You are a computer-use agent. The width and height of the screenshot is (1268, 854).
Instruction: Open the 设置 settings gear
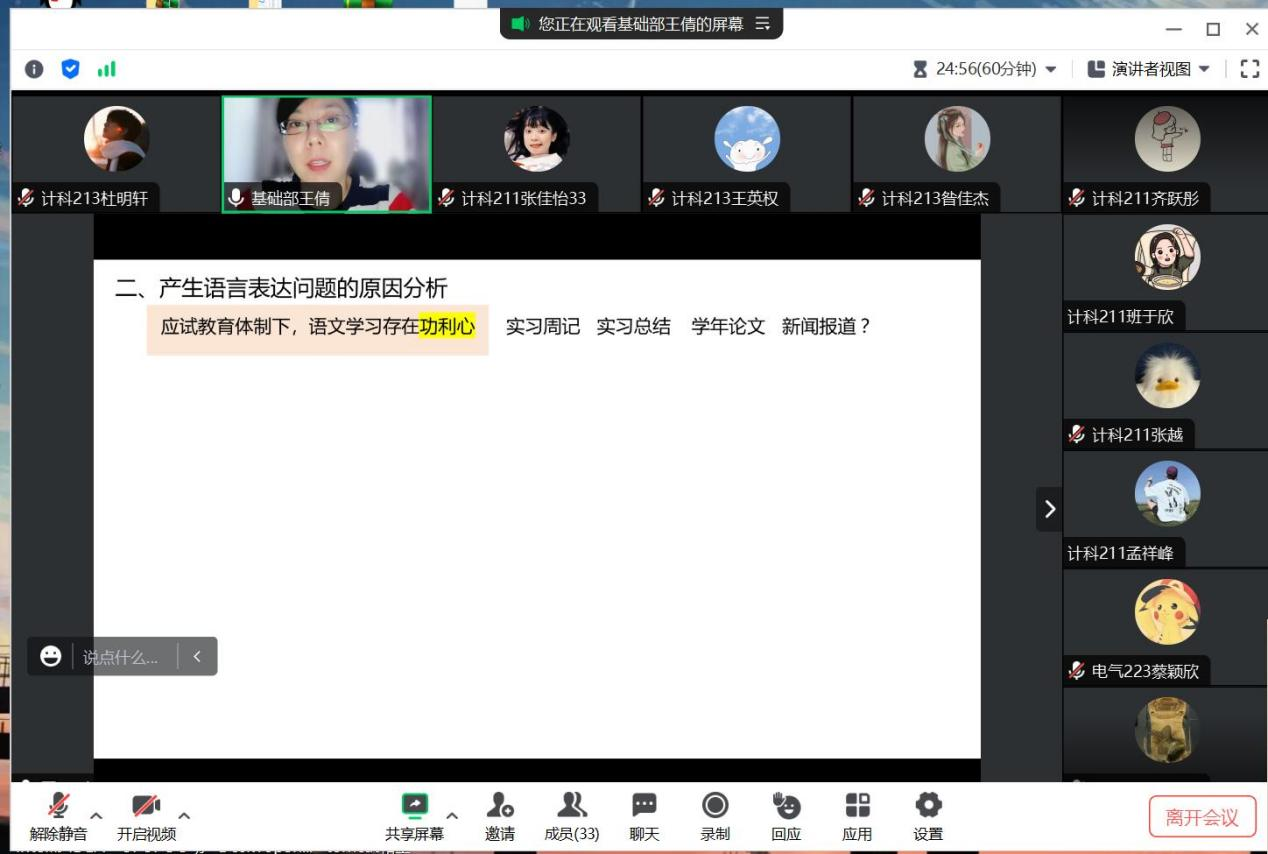(x=928, y=806)
